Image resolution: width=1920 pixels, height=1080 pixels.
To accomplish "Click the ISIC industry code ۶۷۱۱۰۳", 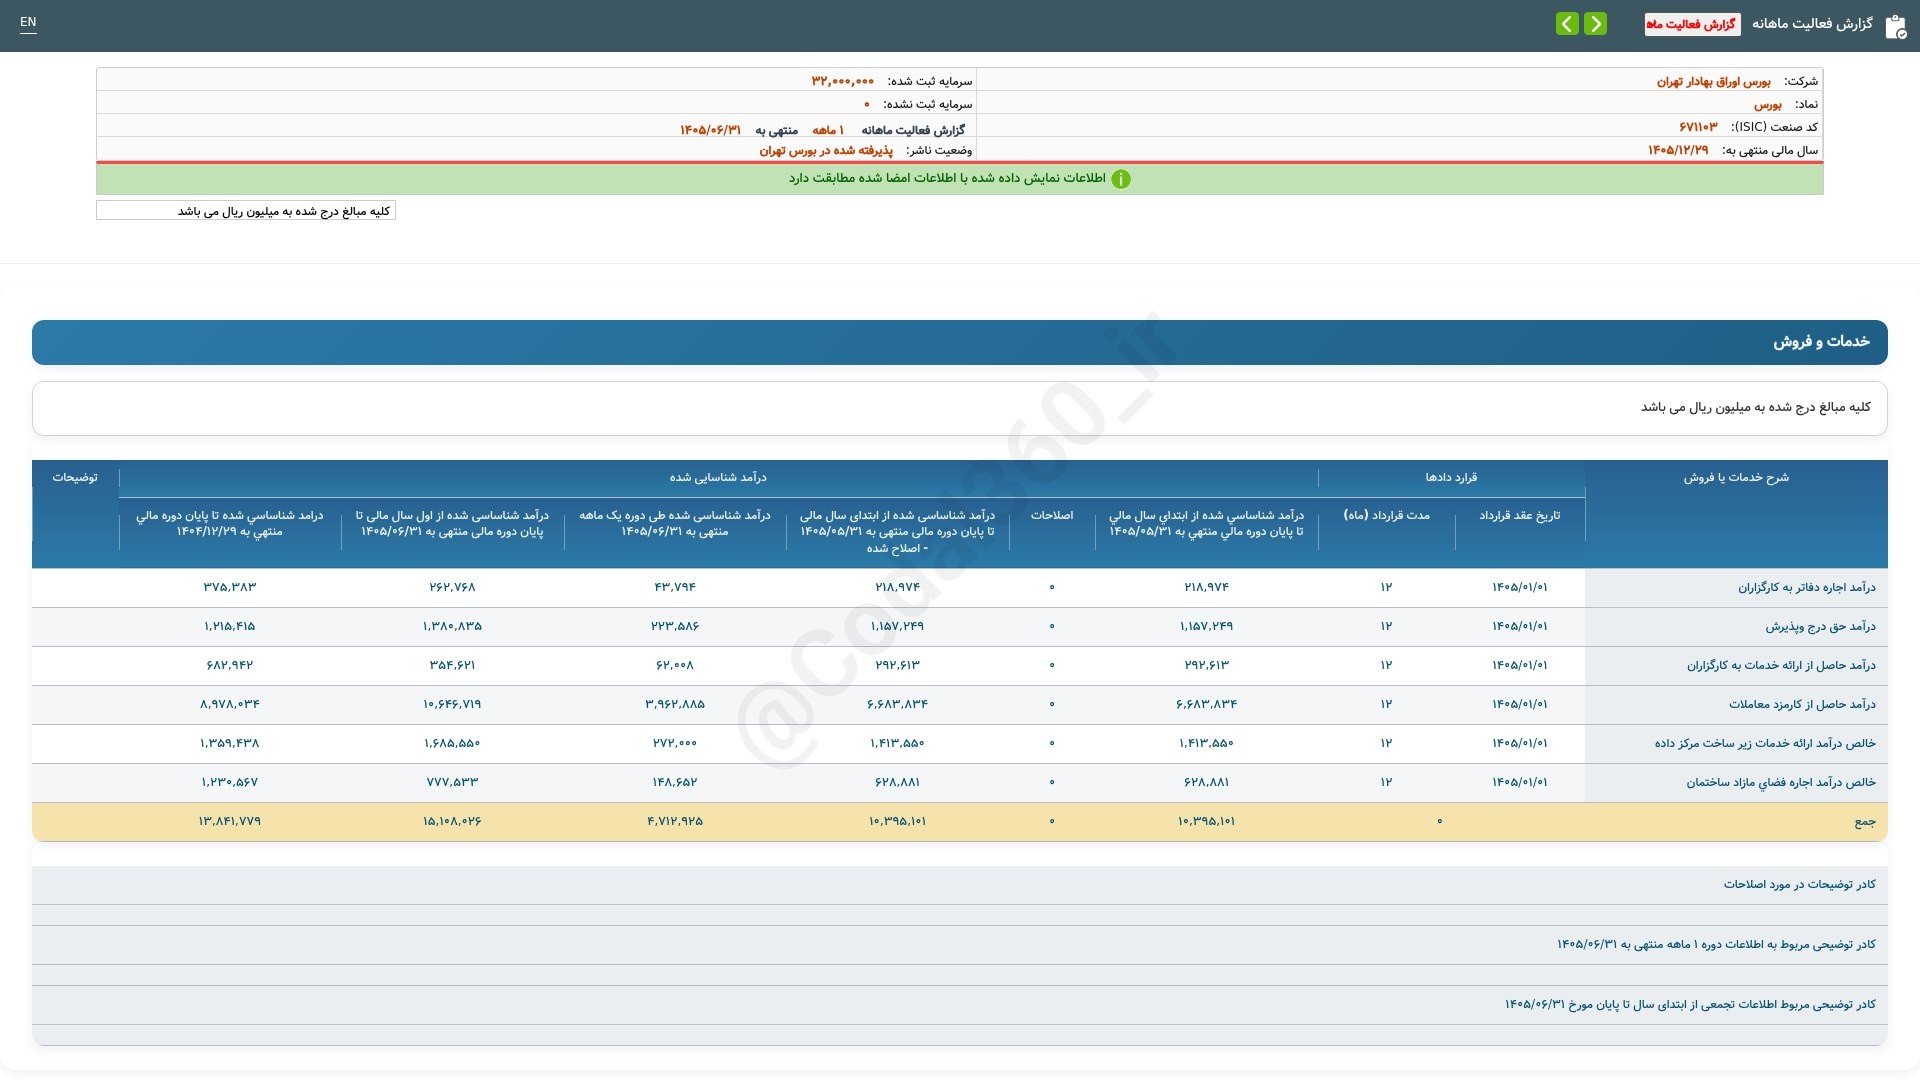I will pos(1698,127).
